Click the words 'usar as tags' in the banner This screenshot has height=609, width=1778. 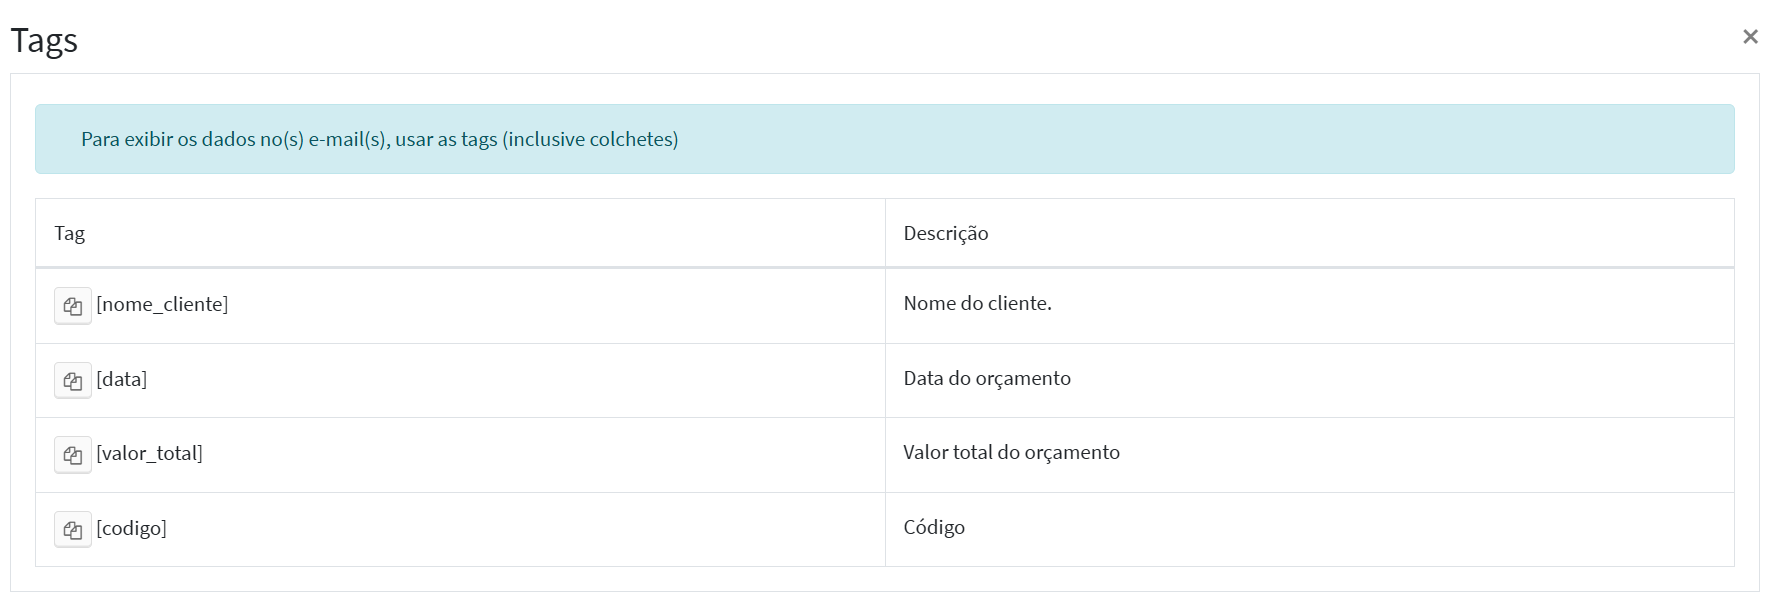(x=446, y=139)
